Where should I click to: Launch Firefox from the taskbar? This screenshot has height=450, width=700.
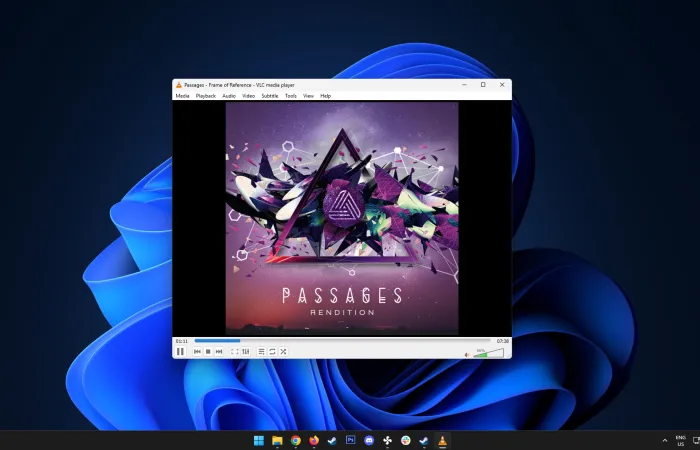(314, 441)
